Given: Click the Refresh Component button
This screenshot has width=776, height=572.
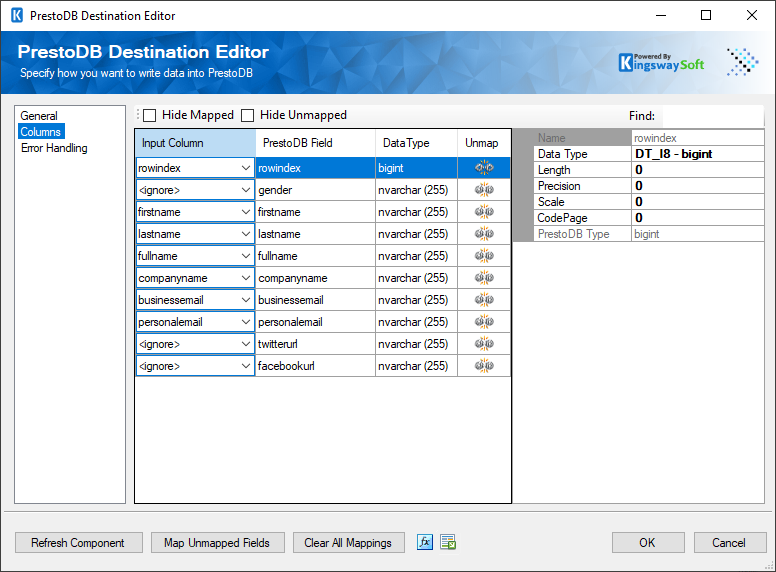Looking at the screenshot, I should tap(79, 543).
